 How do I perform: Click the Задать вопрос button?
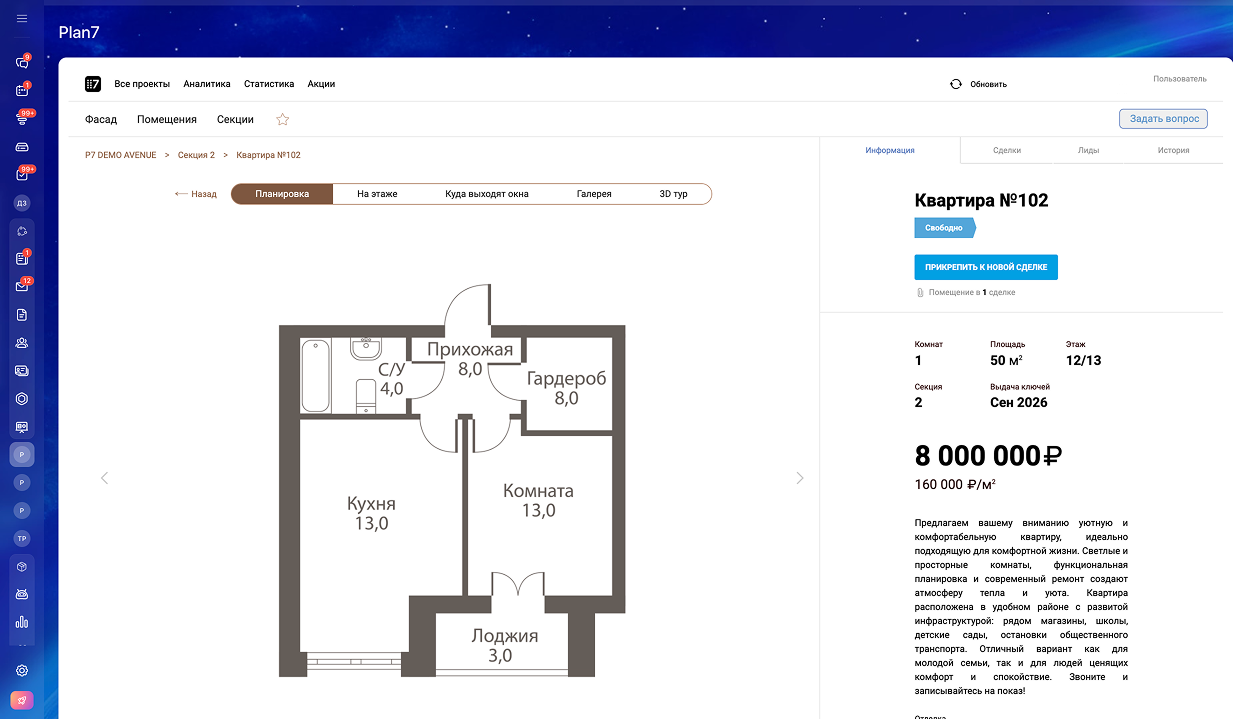pos(1163,119)
